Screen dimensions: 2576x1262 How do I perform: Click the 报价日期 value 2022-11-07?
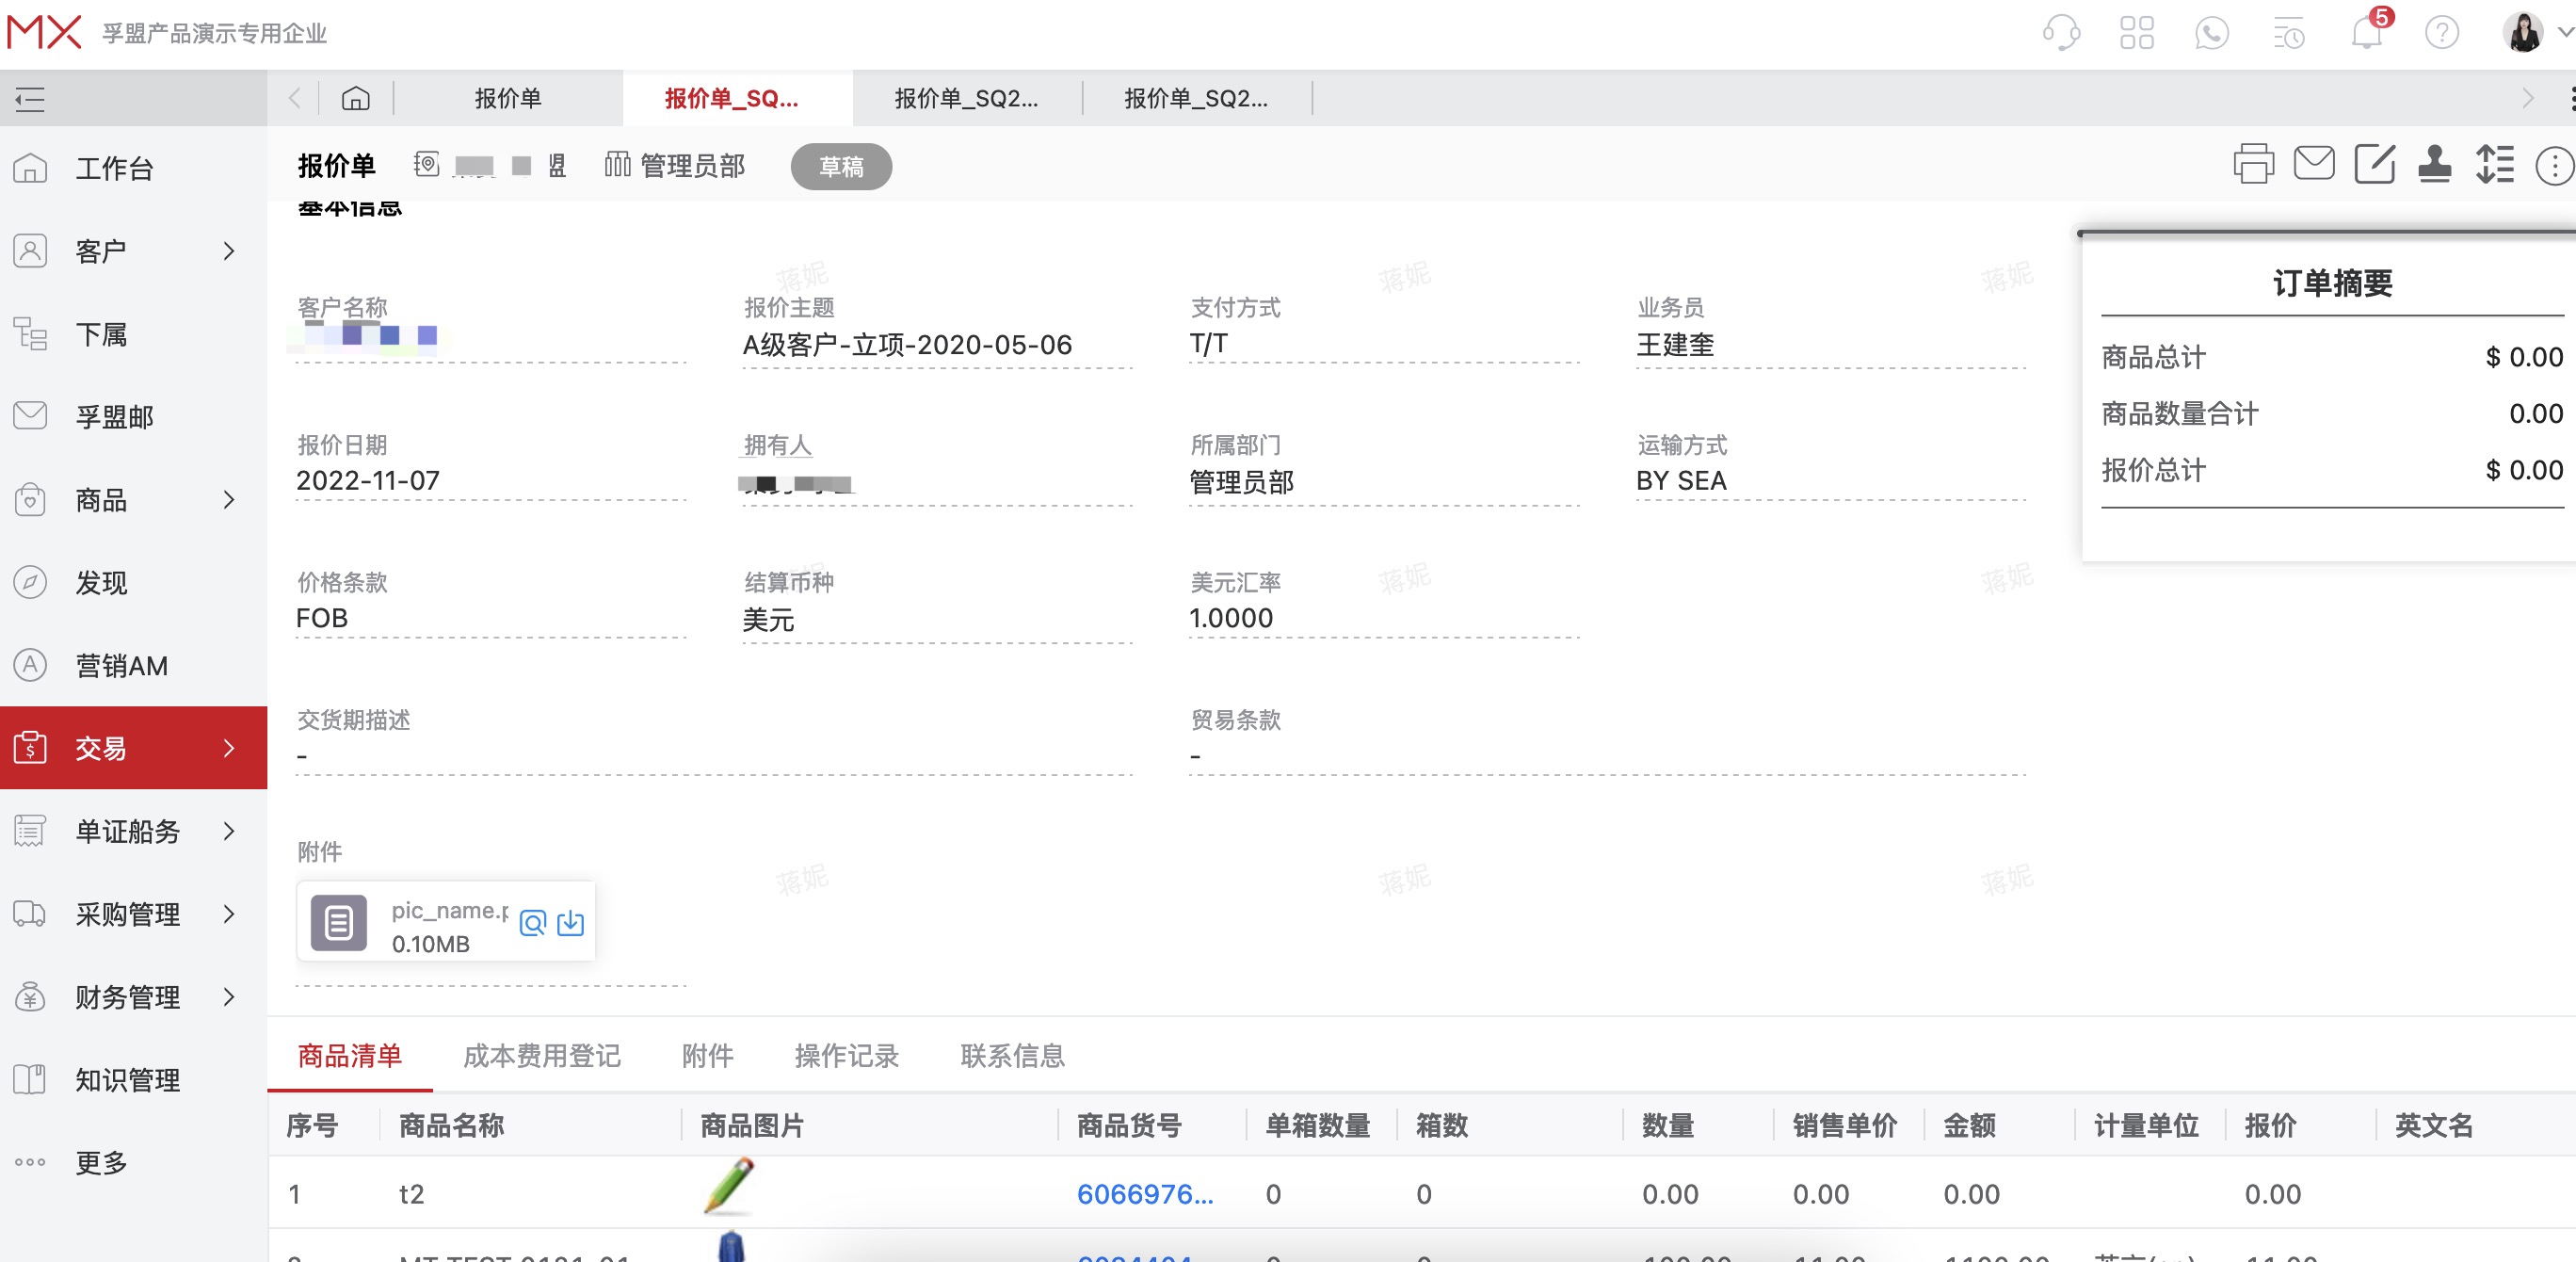pyautogui.click(x=368, y=481)
